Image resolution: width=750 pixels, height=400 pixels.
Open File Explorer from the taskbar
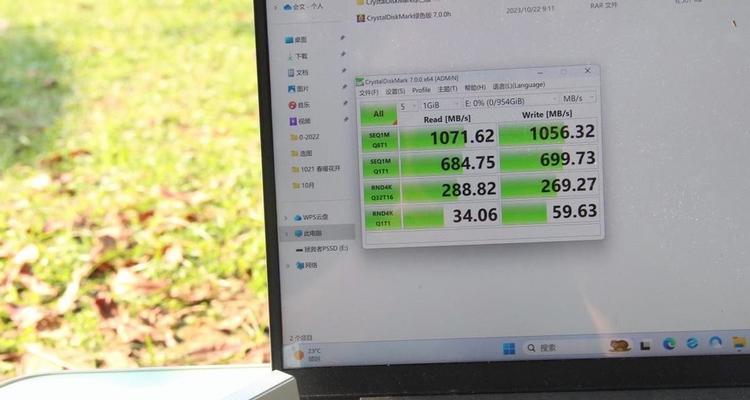click(739, 342)
